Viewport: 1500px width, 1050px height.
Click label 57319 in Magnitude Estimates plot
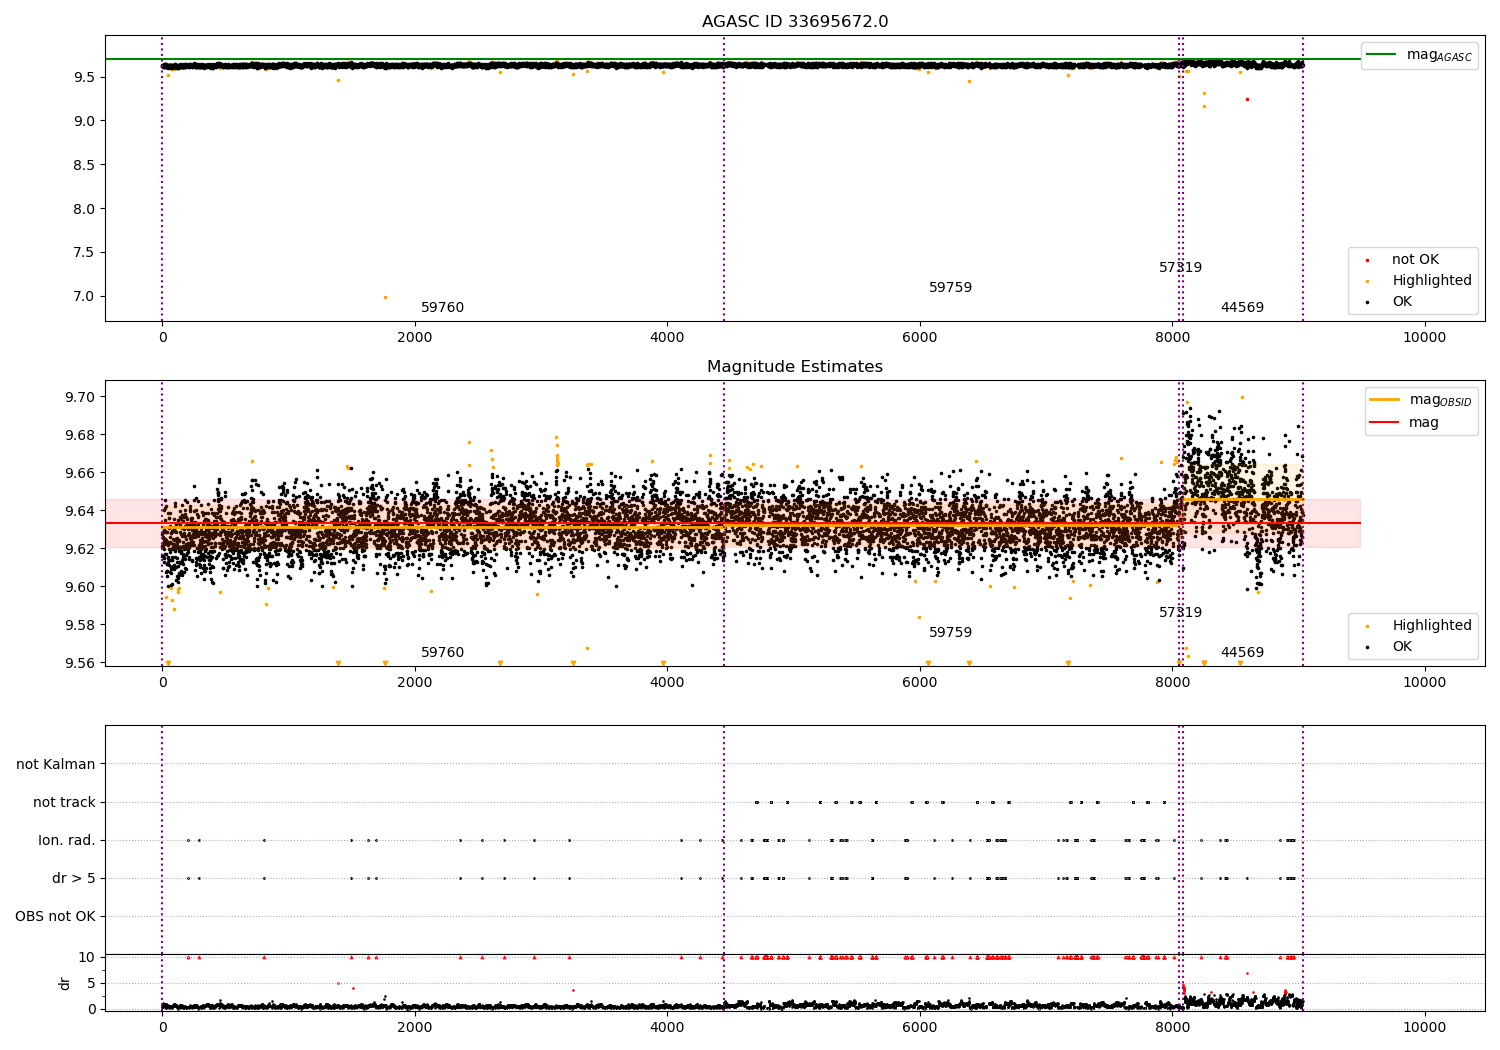coord(1180,613)
